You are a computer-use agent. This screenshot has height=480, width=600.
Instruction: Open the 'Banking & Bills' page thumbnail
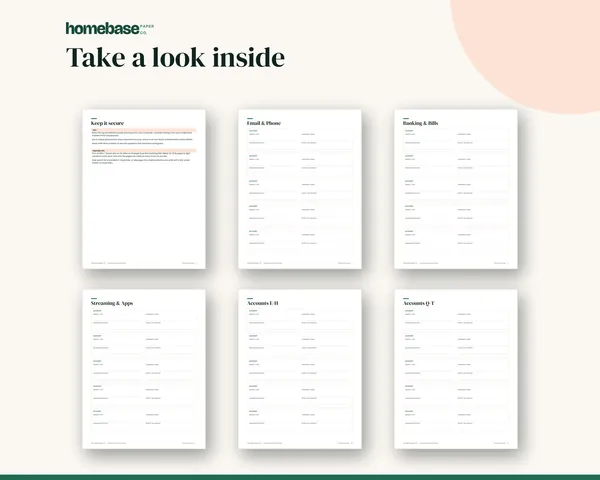click(x=456, y=189)
